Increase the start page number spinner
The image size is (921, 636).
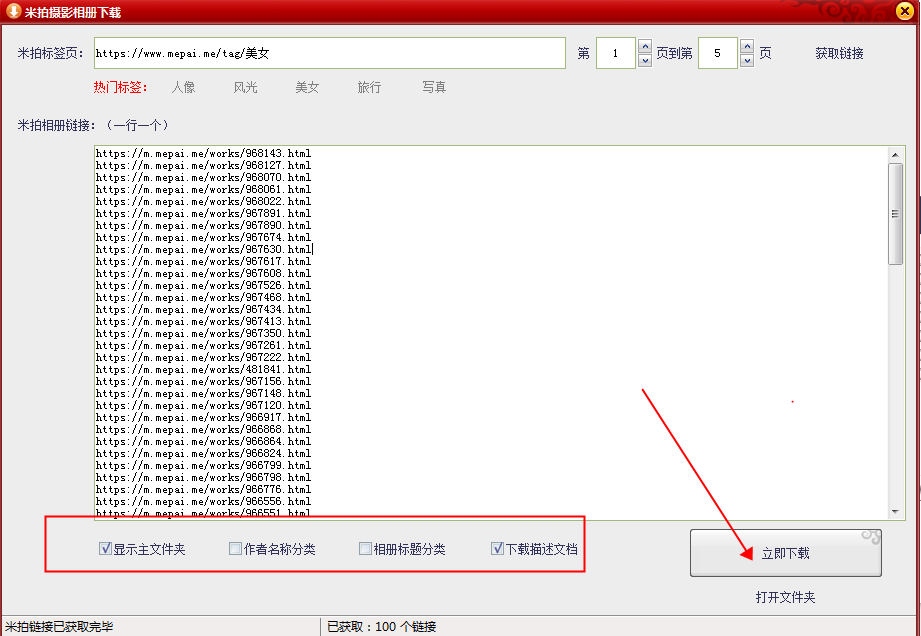click(645, 46)
